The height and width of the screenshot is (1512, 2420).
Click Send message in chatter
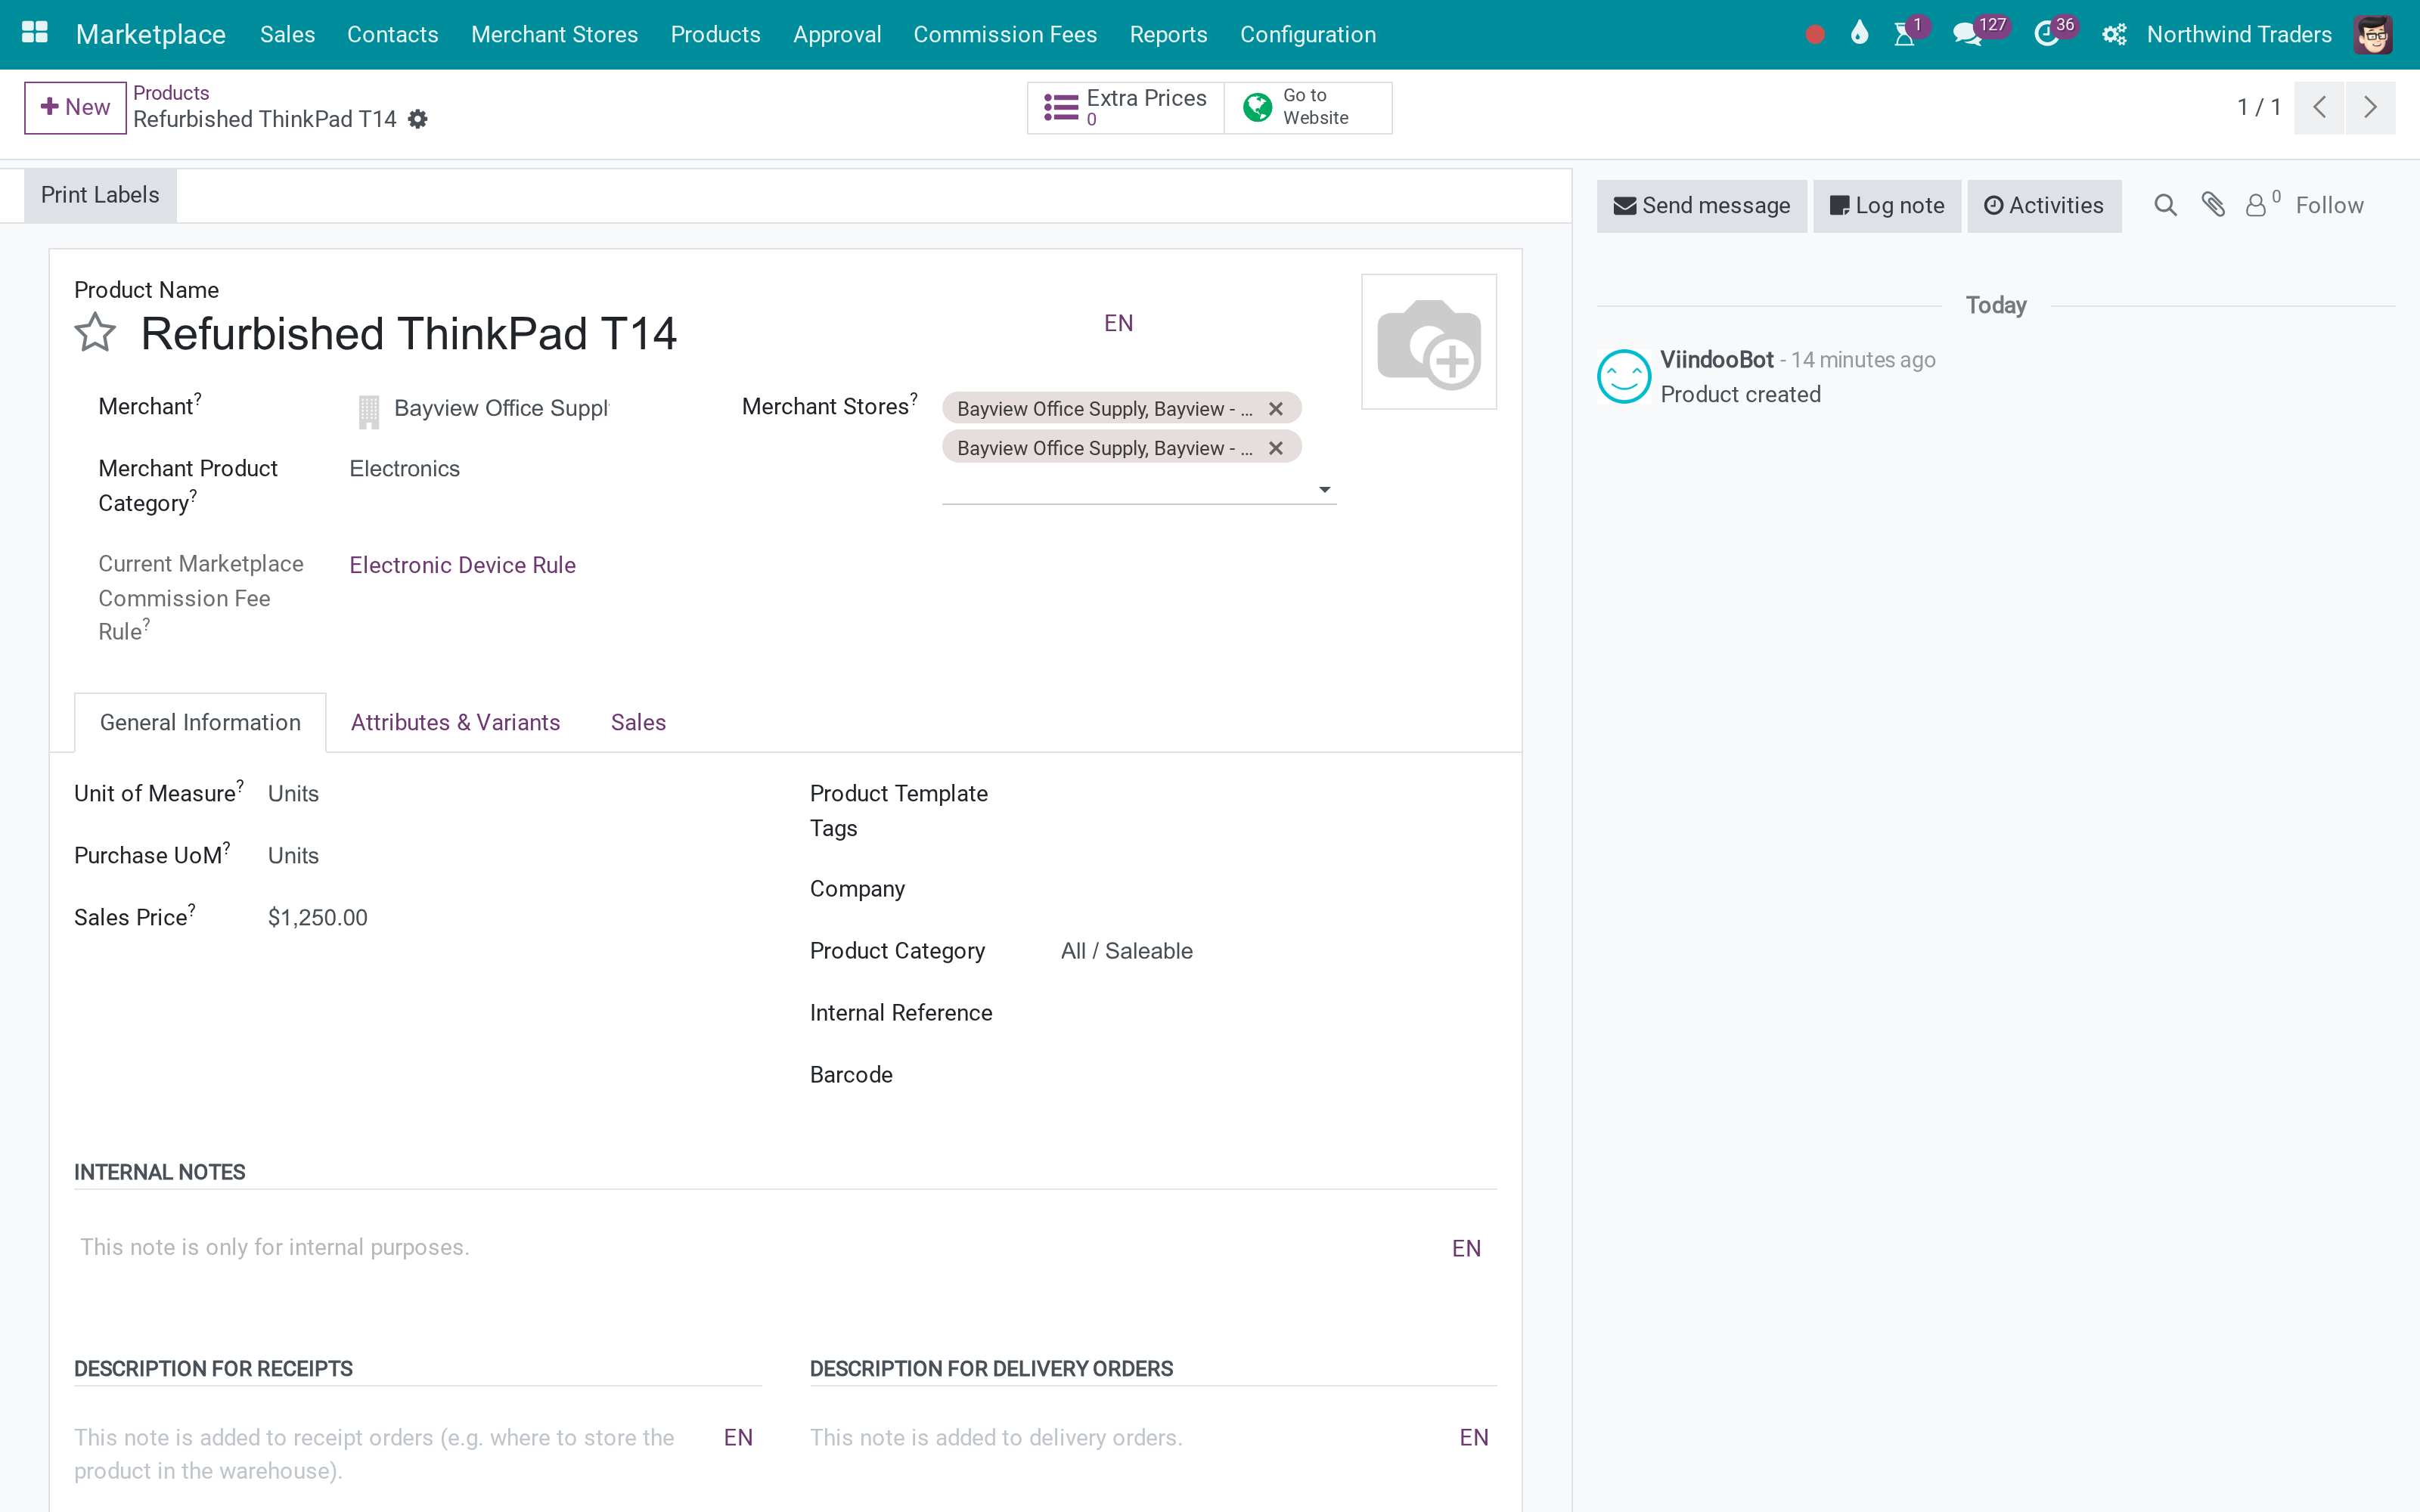pos(1702,206)
